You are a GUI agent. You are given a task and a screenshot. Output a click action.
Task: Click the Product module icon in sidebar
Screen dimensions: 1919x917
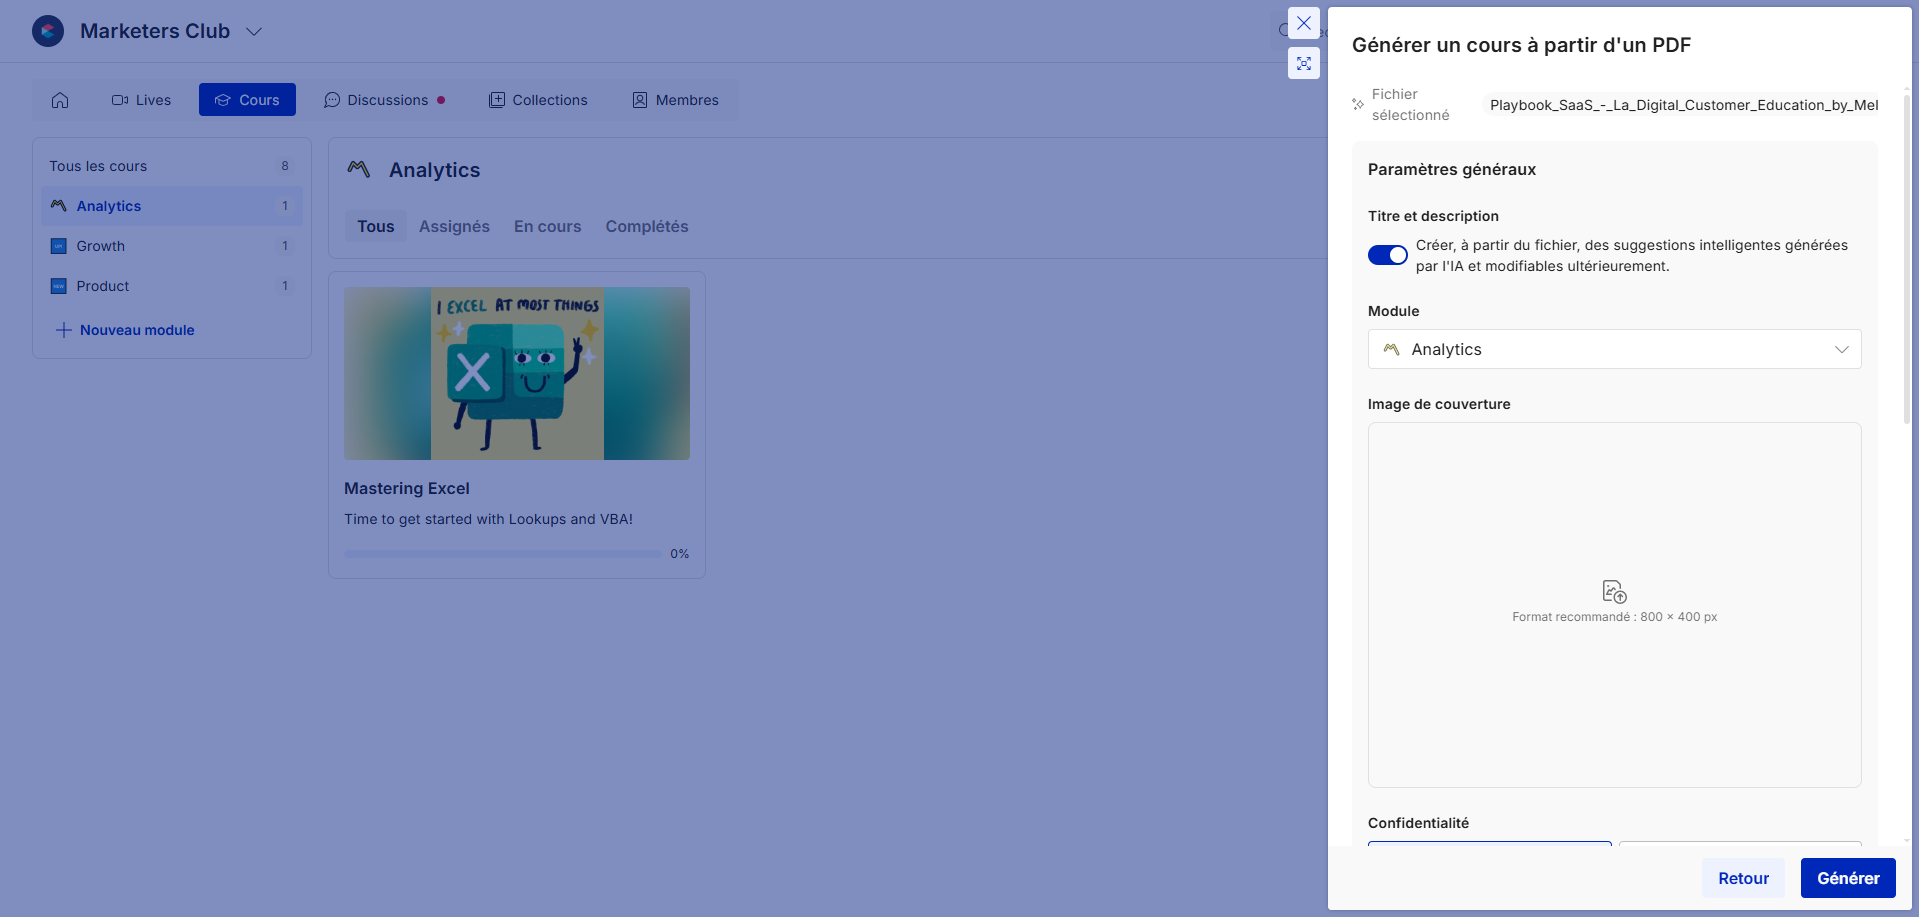point(59,286)
